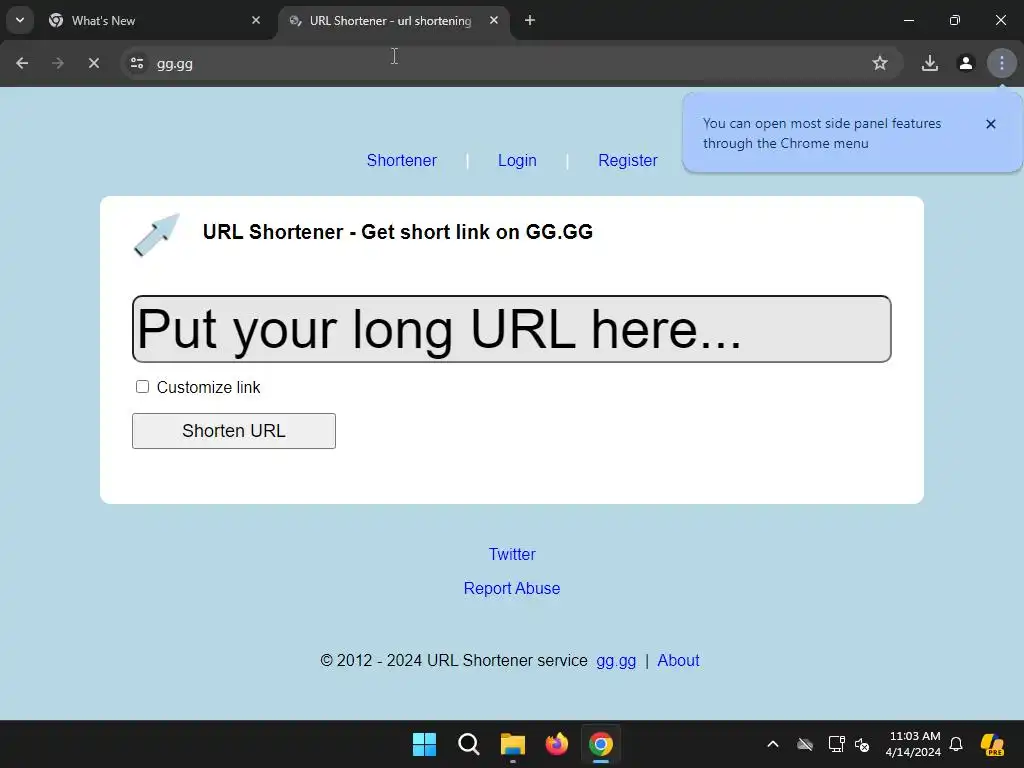Click the greyed-out forward navigation arrow
This screenshot has width=1024, height=768.
[x=58, y=63]
